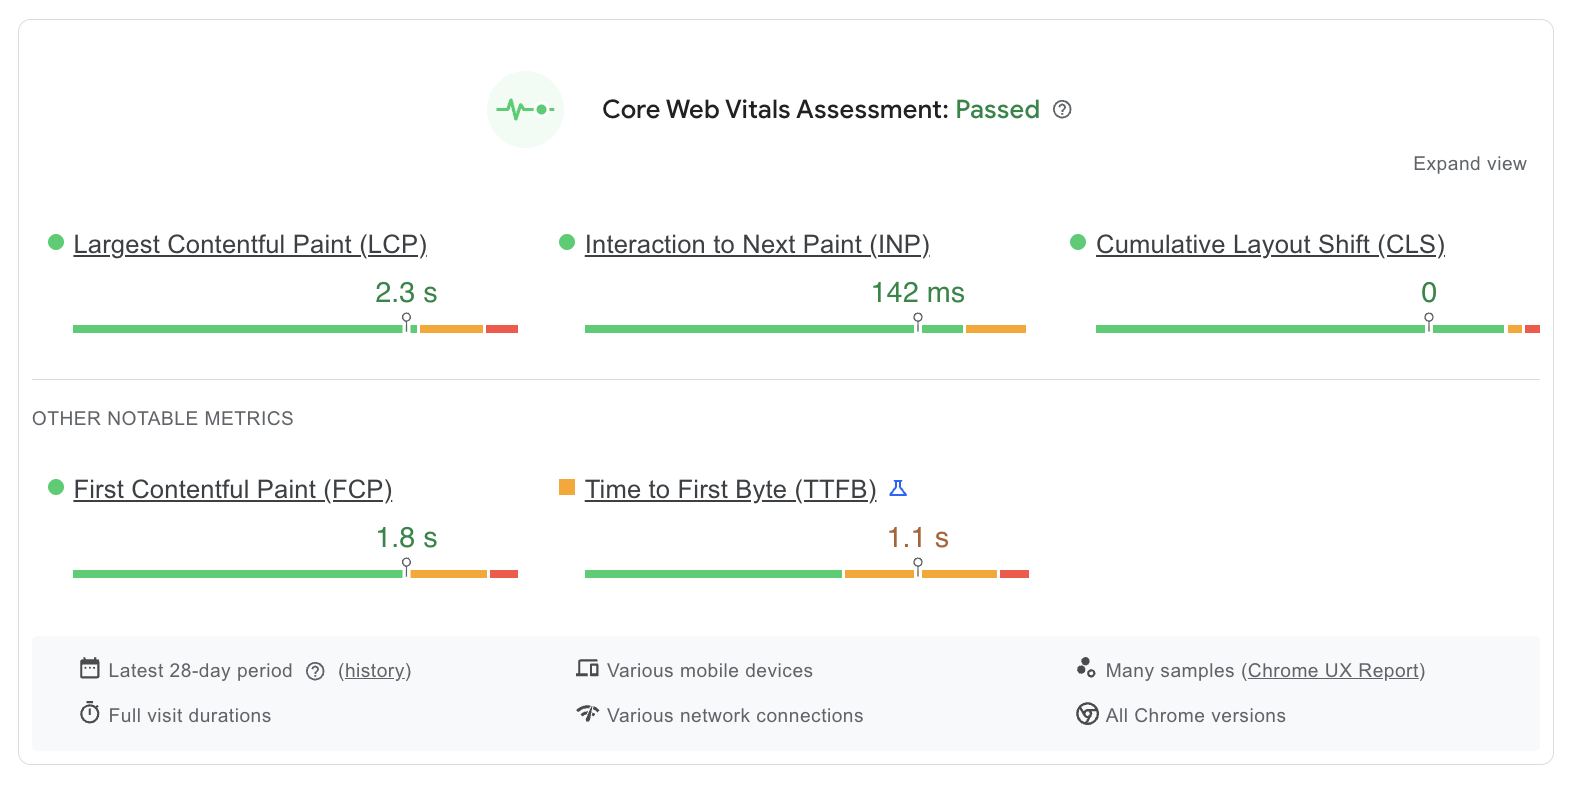Click the clock icon for full visit durations
Viewport: 1574px width, 788px height.
point(90,713)
